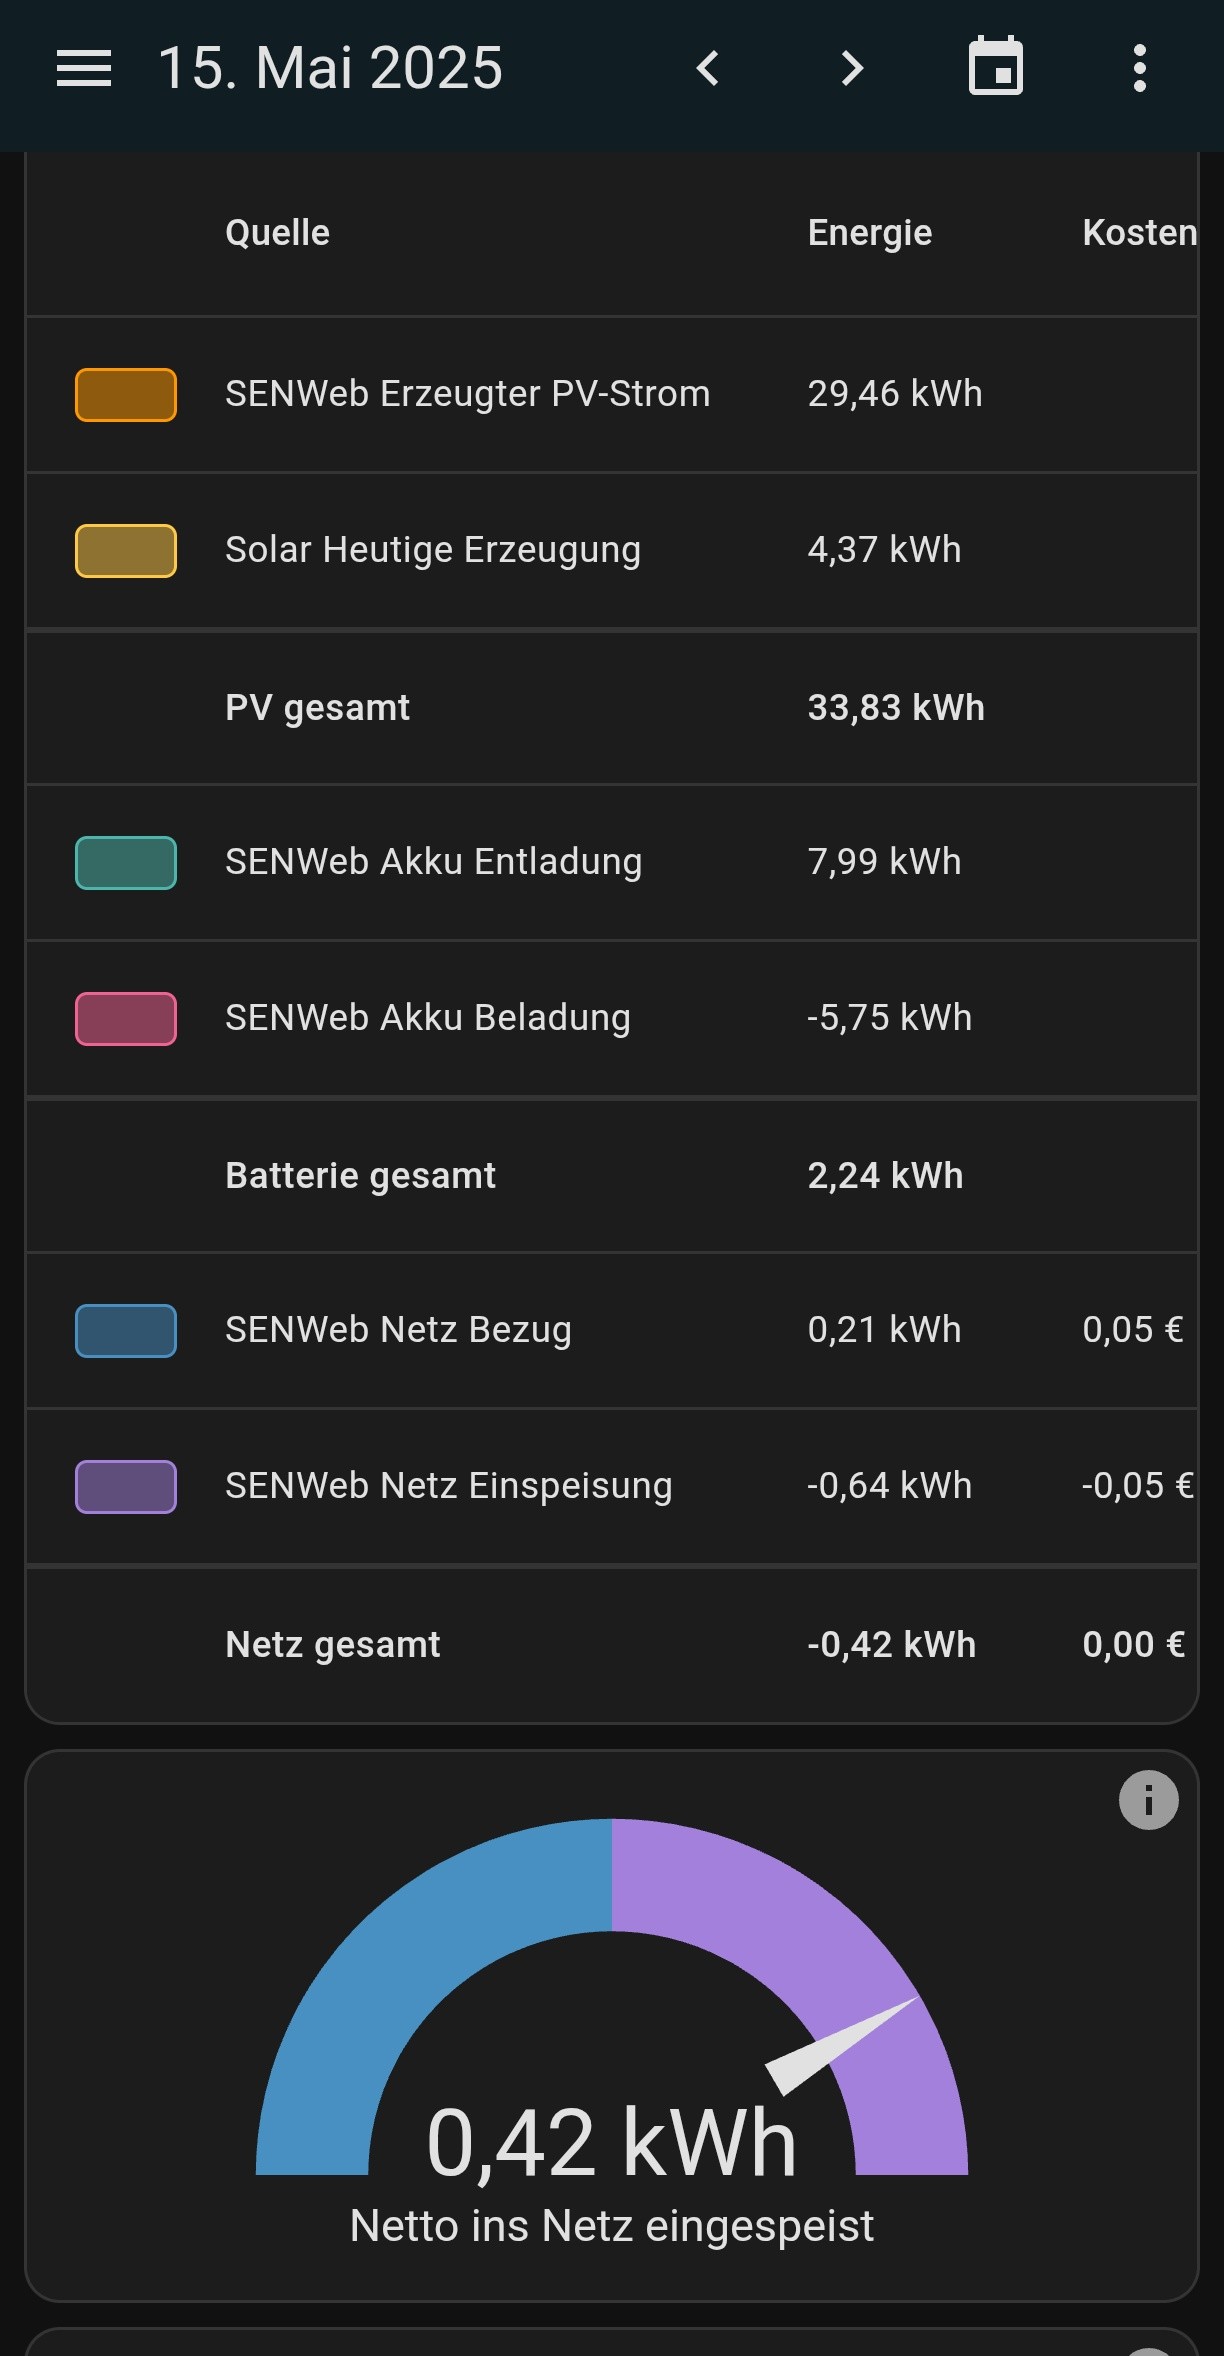Click the yellow Solar Heutige Erzeugung swatch
This screenshot has height=2356, width=1224.
pos(126,551)
